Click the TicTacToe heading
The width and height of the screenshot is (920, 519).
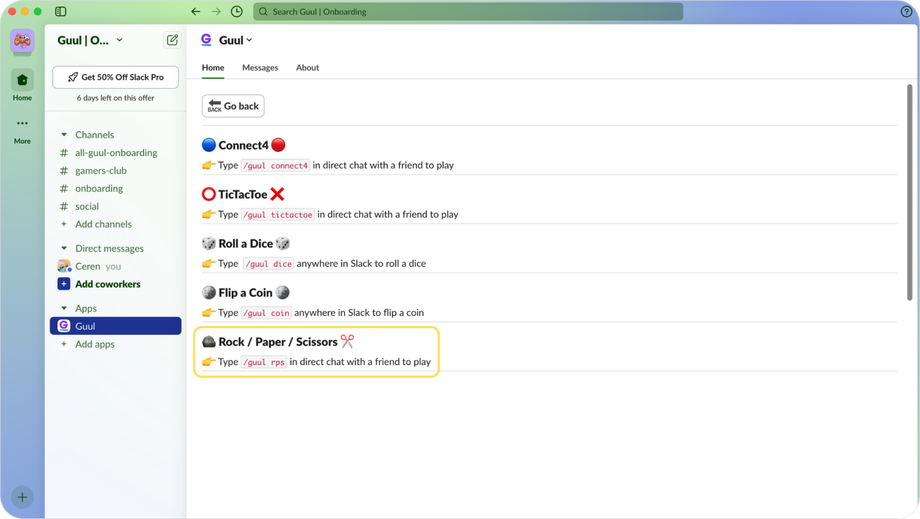click(x=242, y=194)
